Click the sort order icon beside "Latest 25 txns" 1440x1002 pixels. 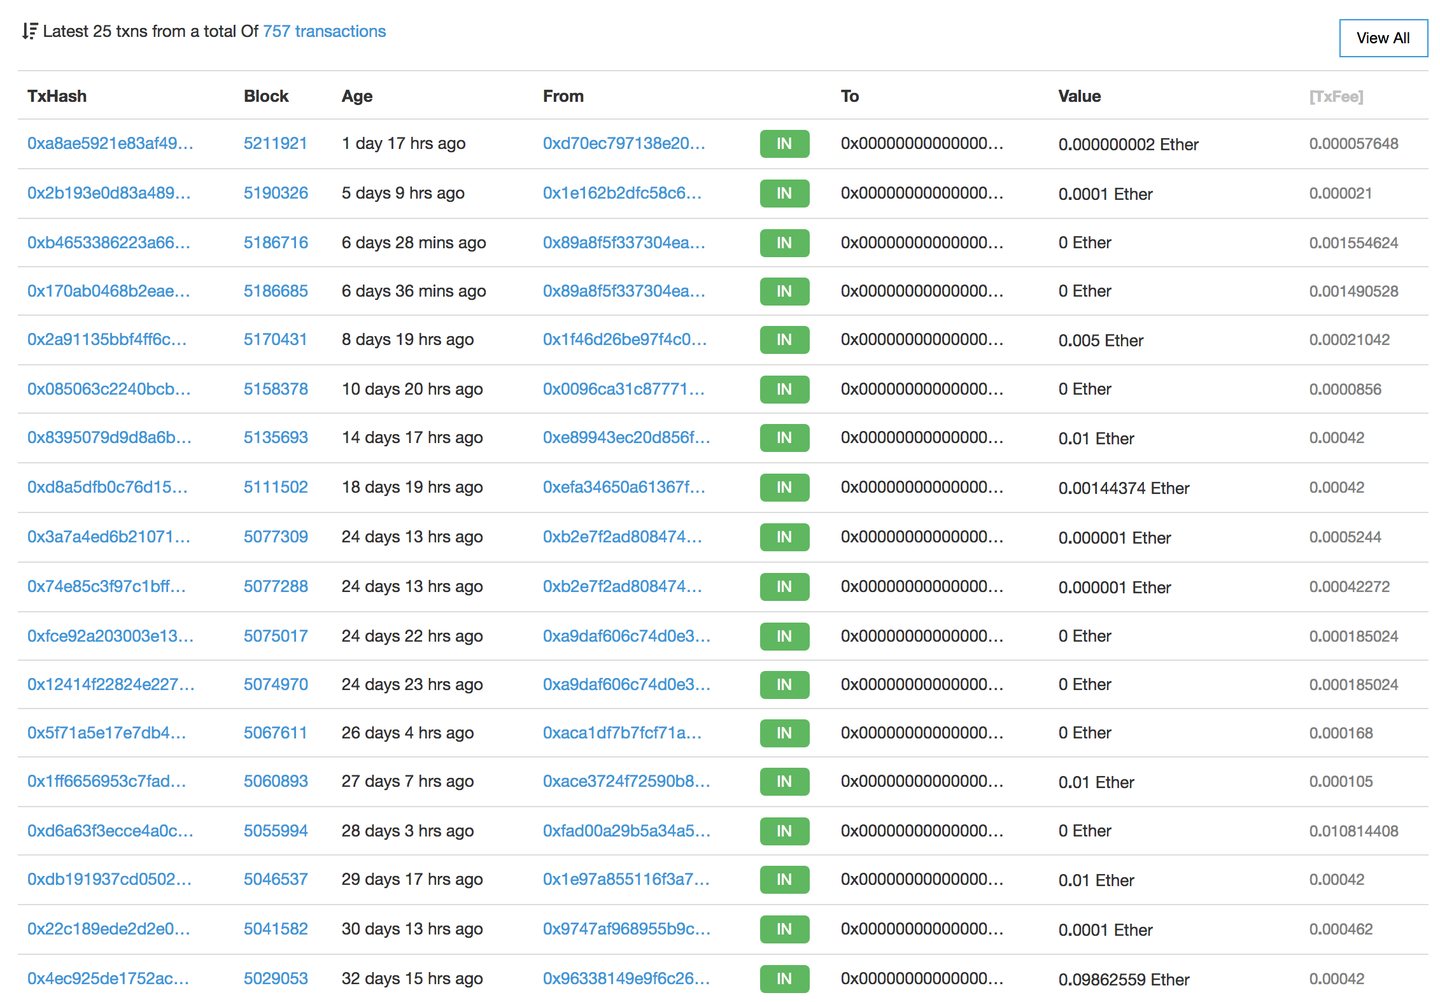[29, 31]
